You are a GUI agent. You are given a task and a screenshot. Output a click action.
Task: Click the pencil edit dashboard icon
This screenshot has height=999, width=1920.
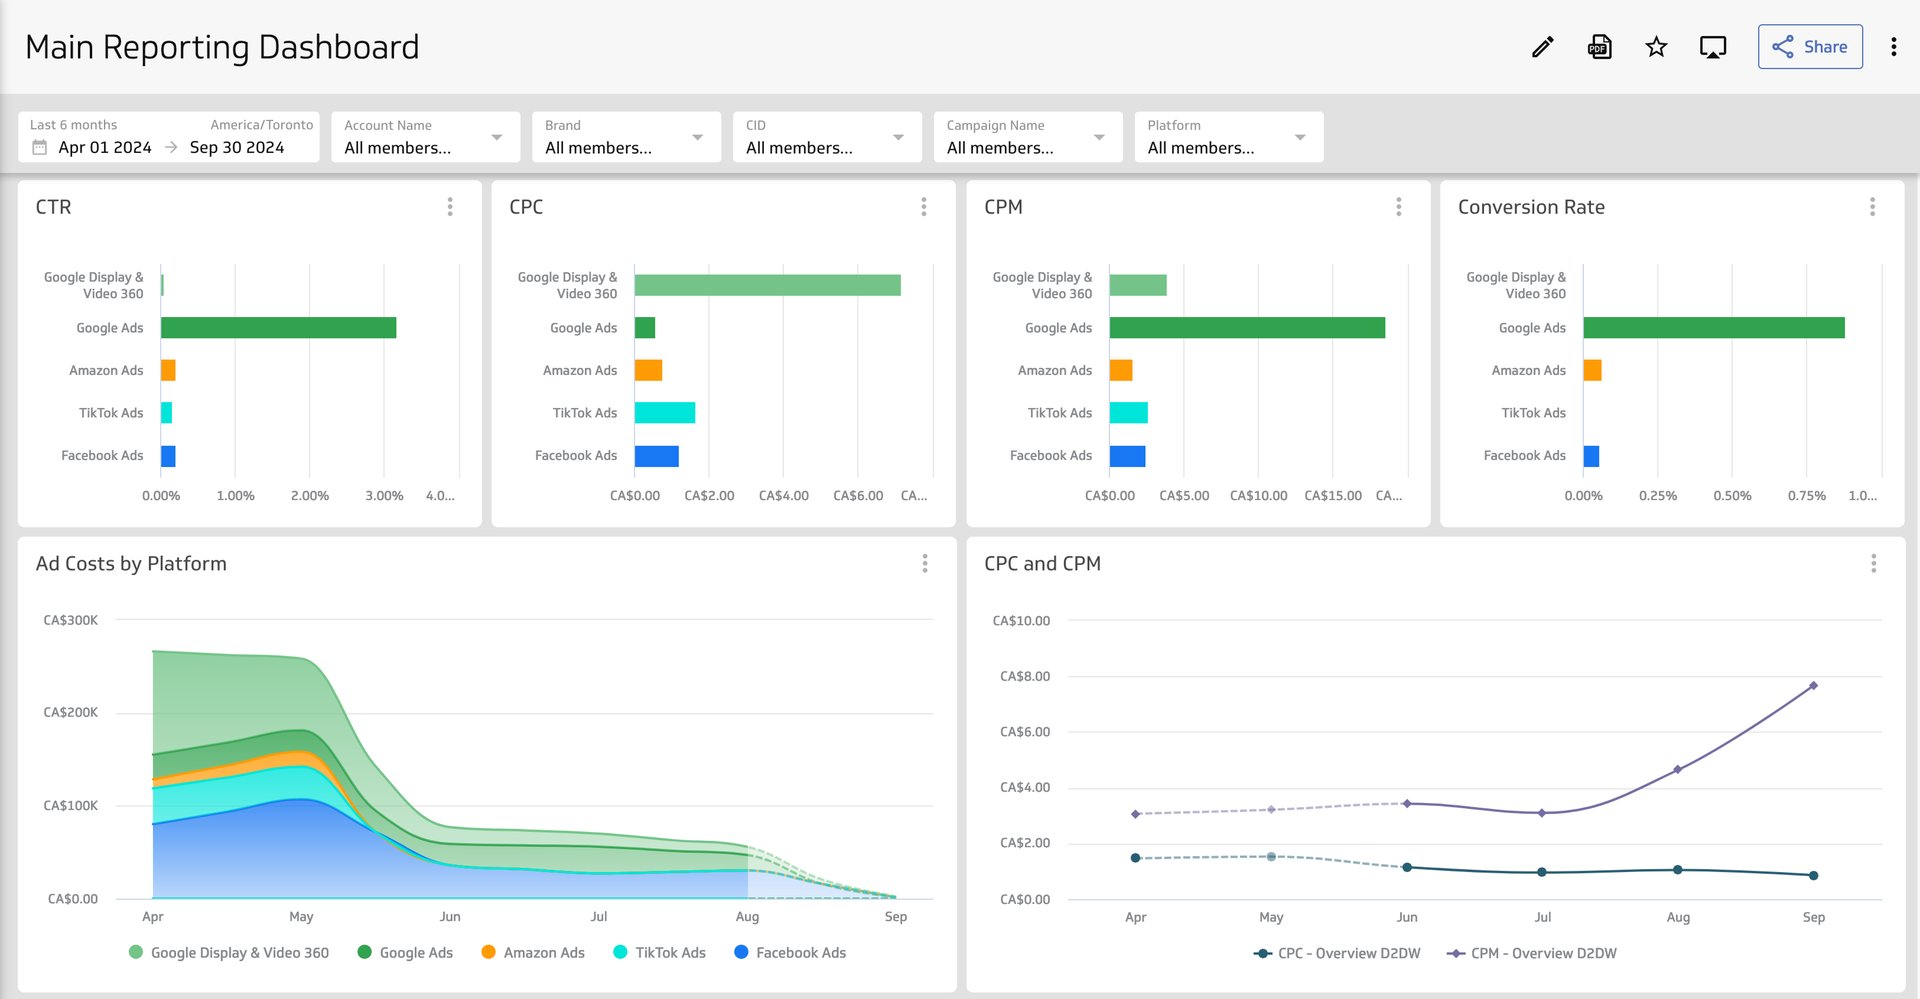click(x=1542, y=47)
